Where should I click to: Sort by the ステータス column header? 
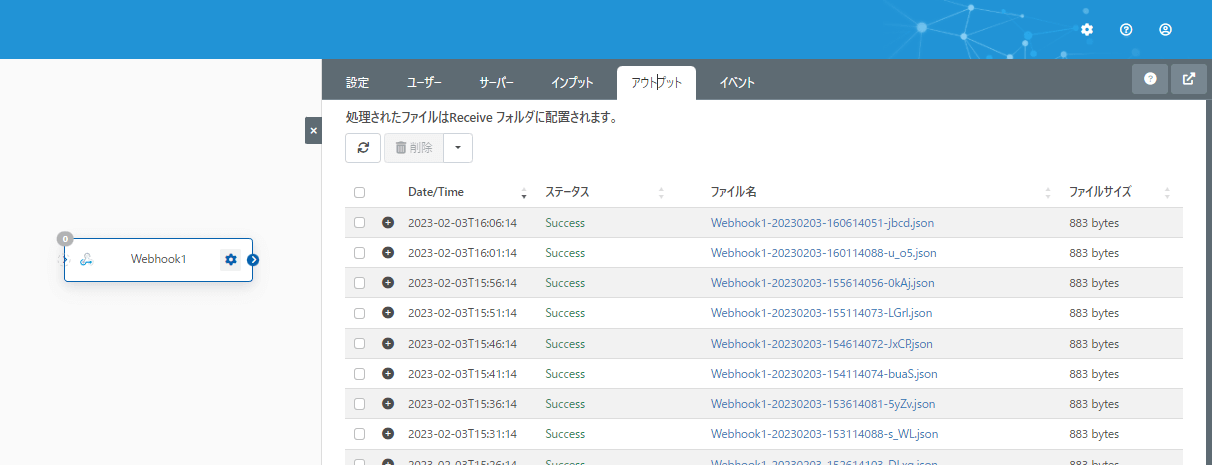click(x=567, y=192)
